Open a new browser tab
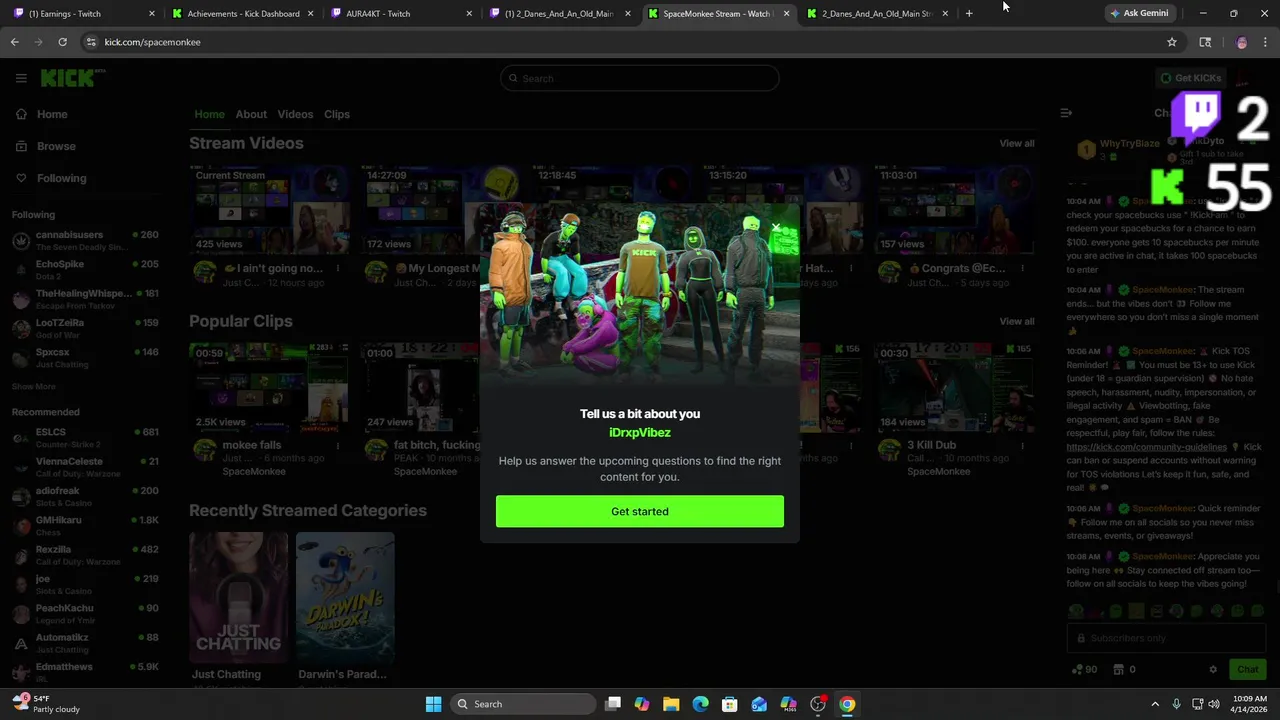The height and width of the screenshot is (720, 1280). [969, 13]
